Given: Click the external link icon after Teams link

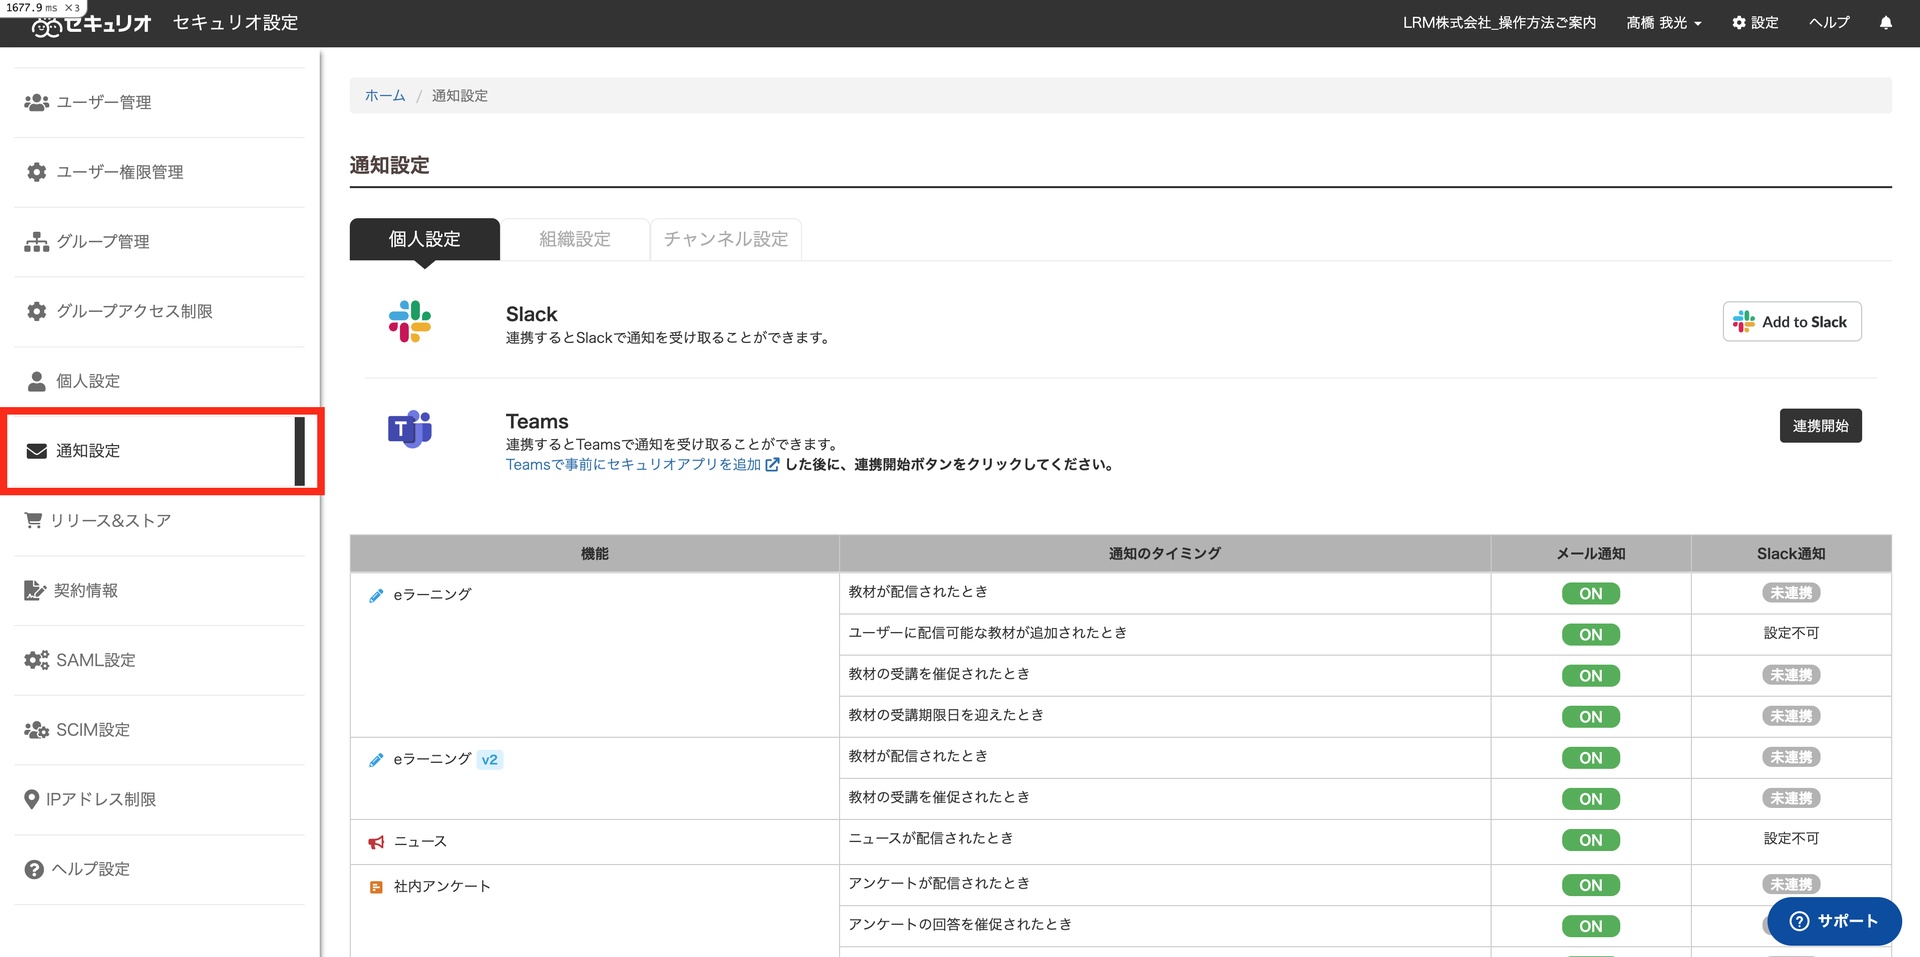Looking at the screenshot, I should tap(772, 465).
